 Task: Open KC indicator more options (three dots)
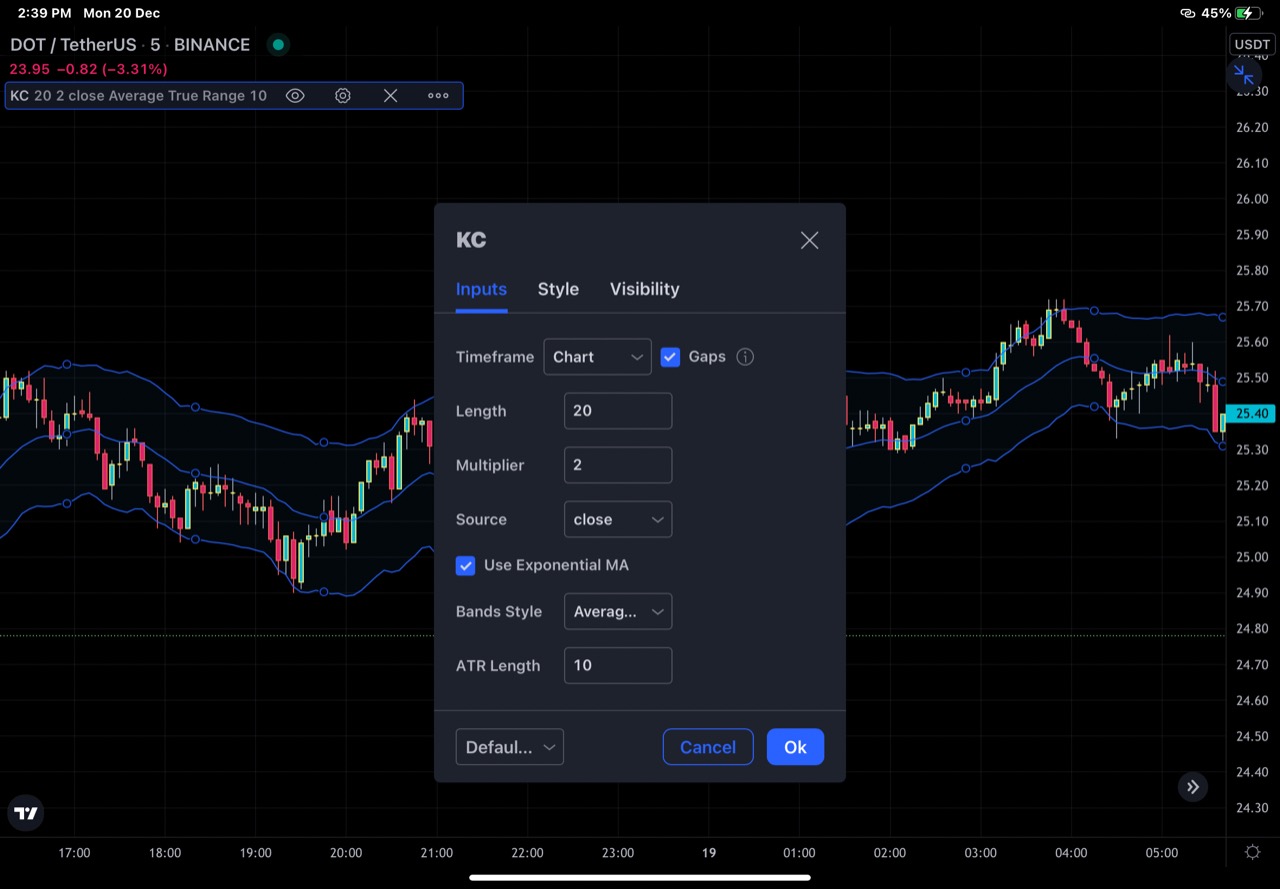point(438,96)
